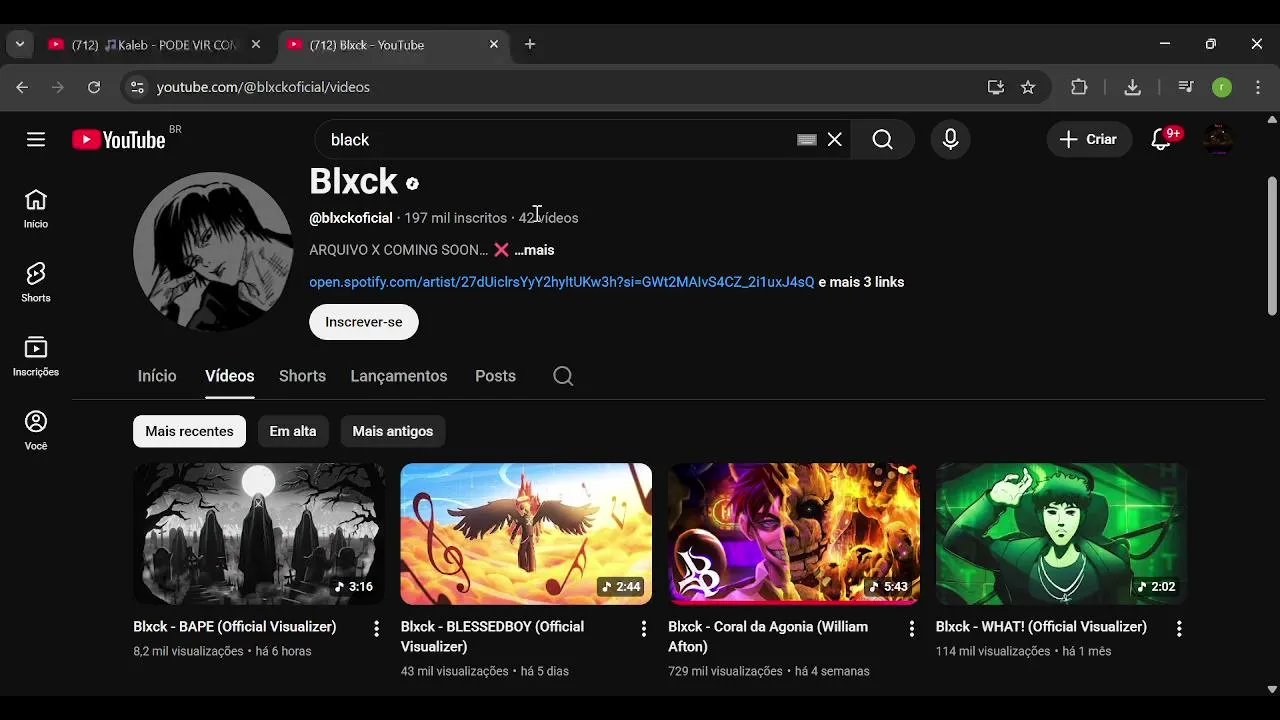Screen dimensions: 1280x720
Task: Open Chrome three-dot menu
Action: coord(1258,87)
